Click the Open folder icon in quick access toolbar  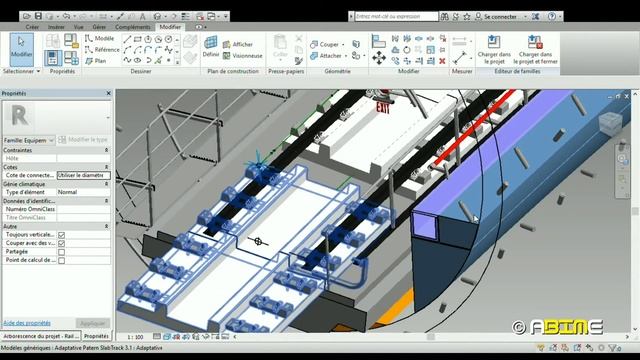coord(27,16)
